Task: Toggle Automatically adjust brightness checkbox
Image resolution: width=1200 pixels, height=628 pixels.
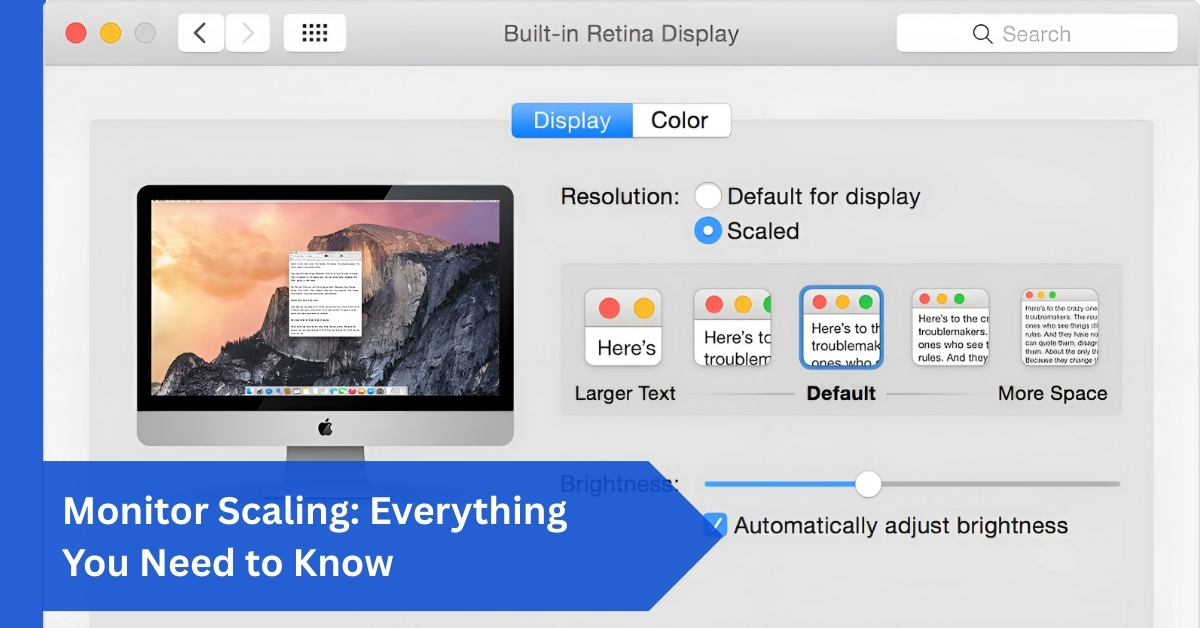Action: [x=714, y=525]
